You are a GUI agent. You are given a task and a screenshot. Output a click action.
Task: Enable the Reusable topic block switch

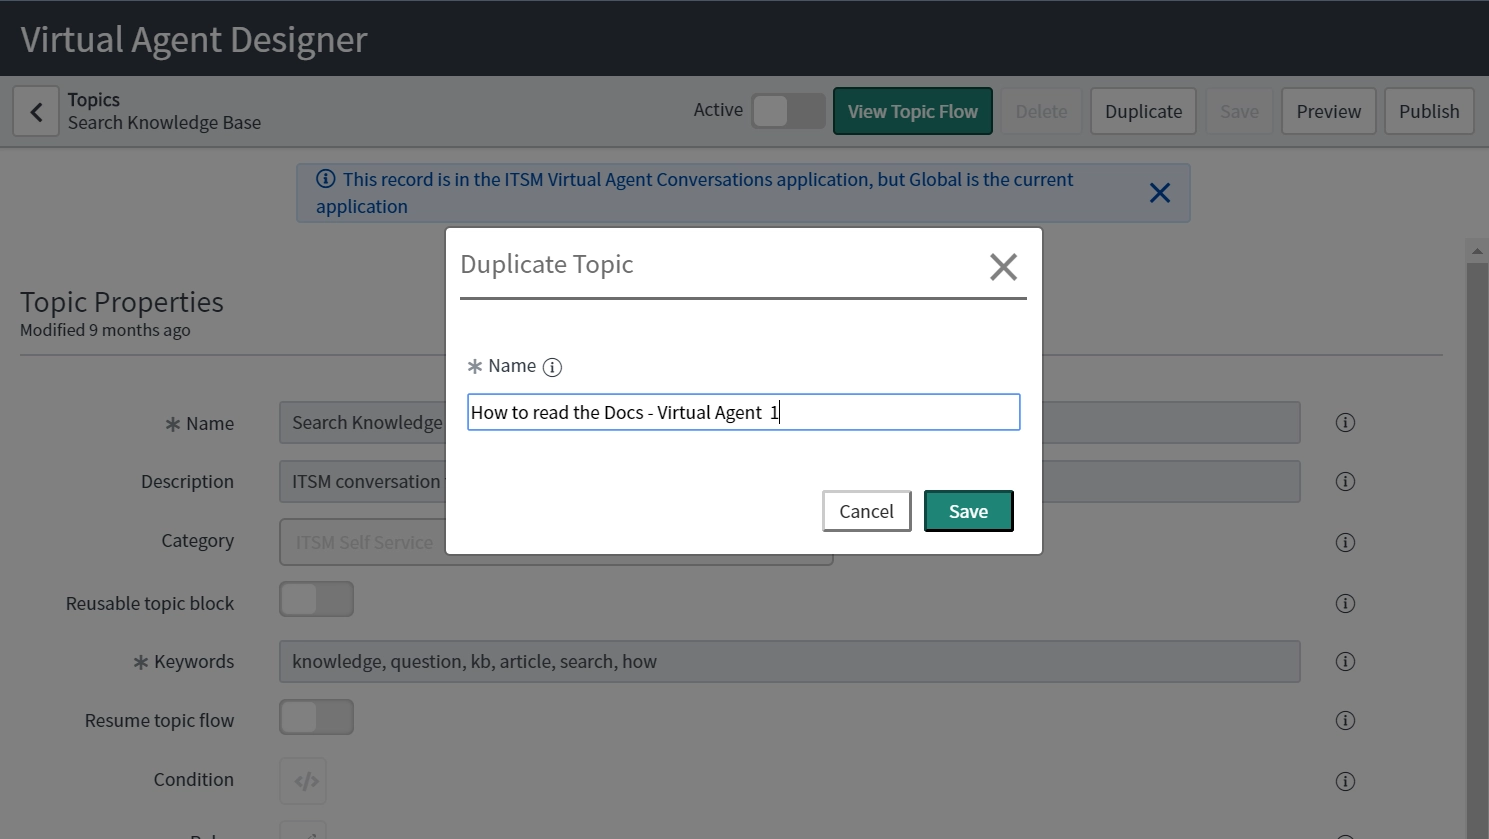(316, 599)
